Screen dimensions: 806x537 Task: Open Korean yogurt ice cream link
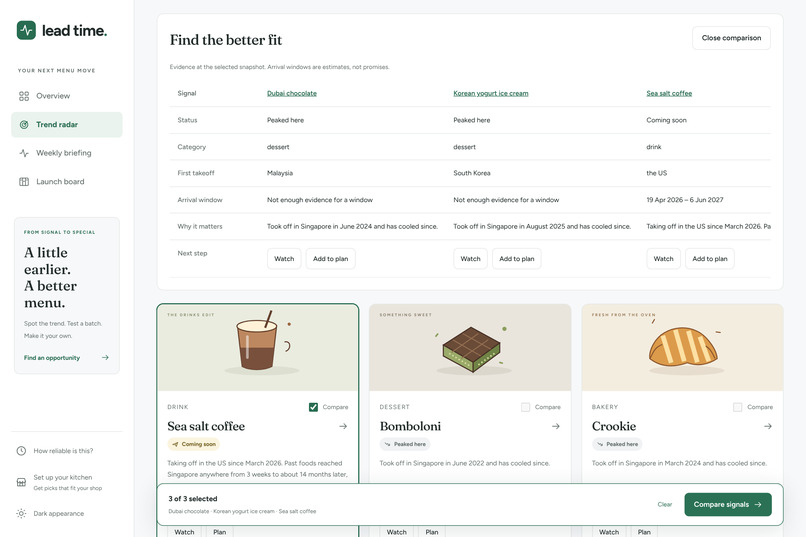pyautogui.click(x=491, y=94)
